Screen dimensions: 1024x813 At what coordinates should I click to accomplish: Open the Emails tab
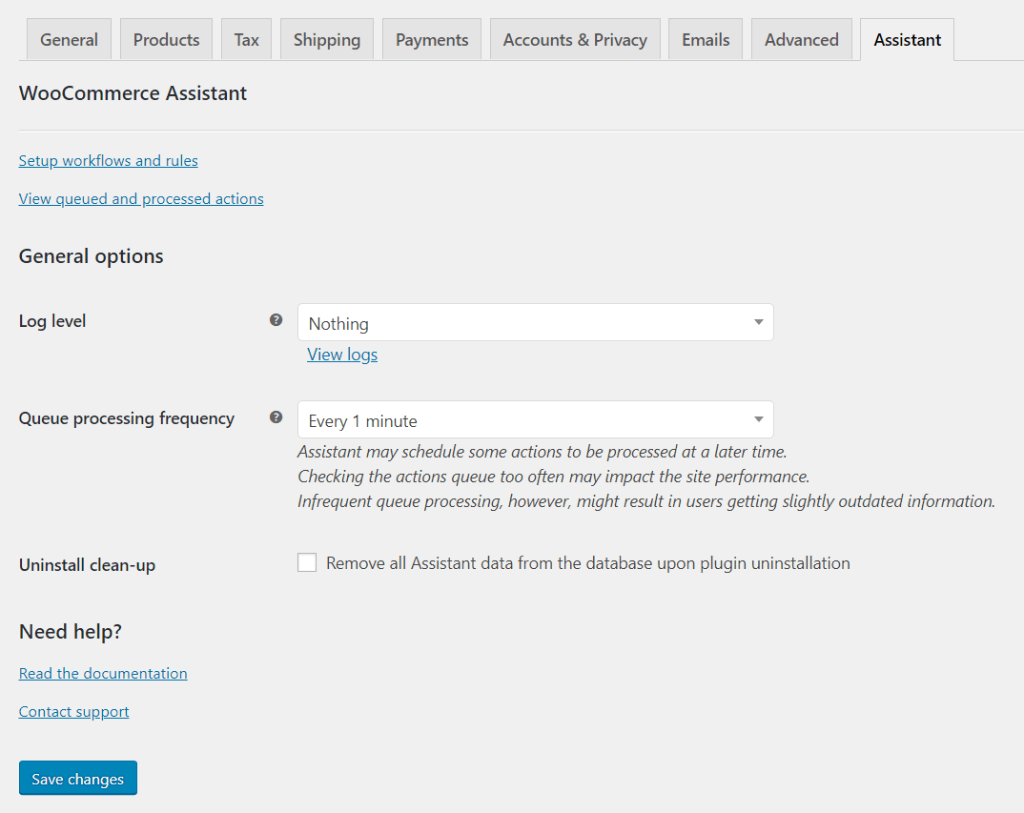pyautogui.click(x=705, y=40)
